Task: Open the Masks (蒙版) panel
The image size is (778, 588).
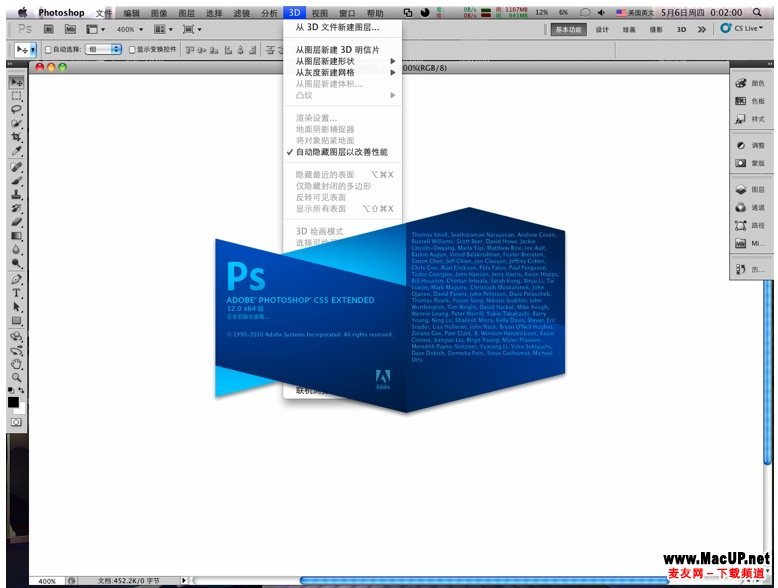Action: [750, 163]
